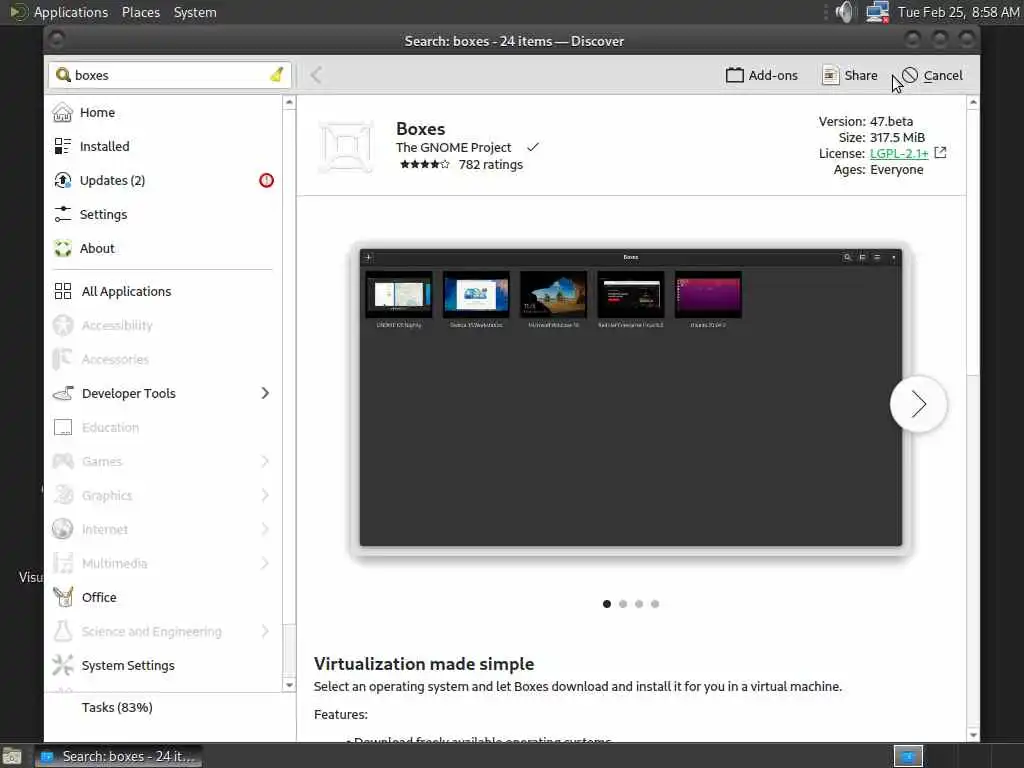Select the fourth screenshot pagination dot

pyautogui.click(x=655, y=604)
